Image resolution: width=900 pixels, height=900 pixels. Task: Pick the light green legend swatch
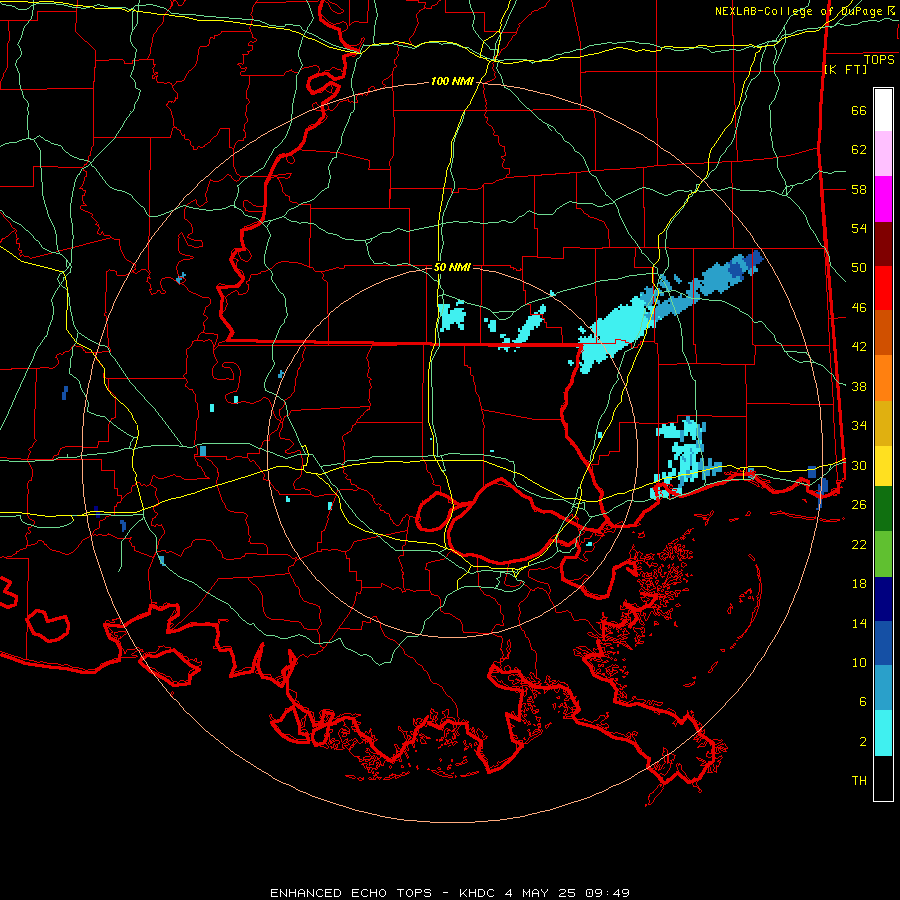(883, 554)
